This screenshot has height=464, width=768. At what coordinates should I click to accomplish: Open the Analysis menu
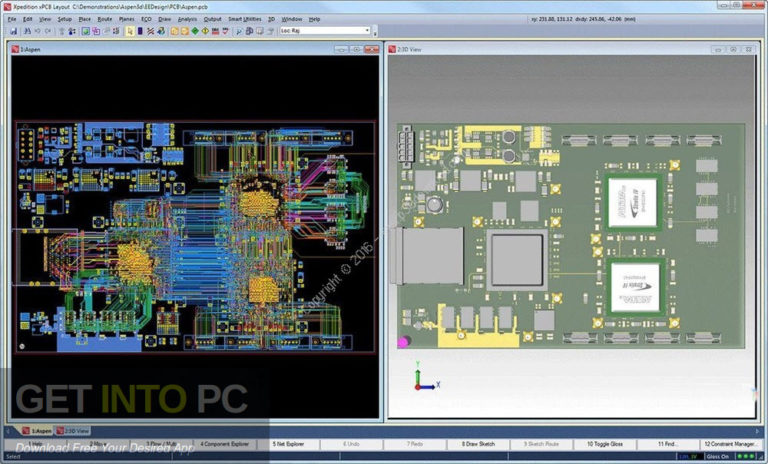tap(187, 19)
